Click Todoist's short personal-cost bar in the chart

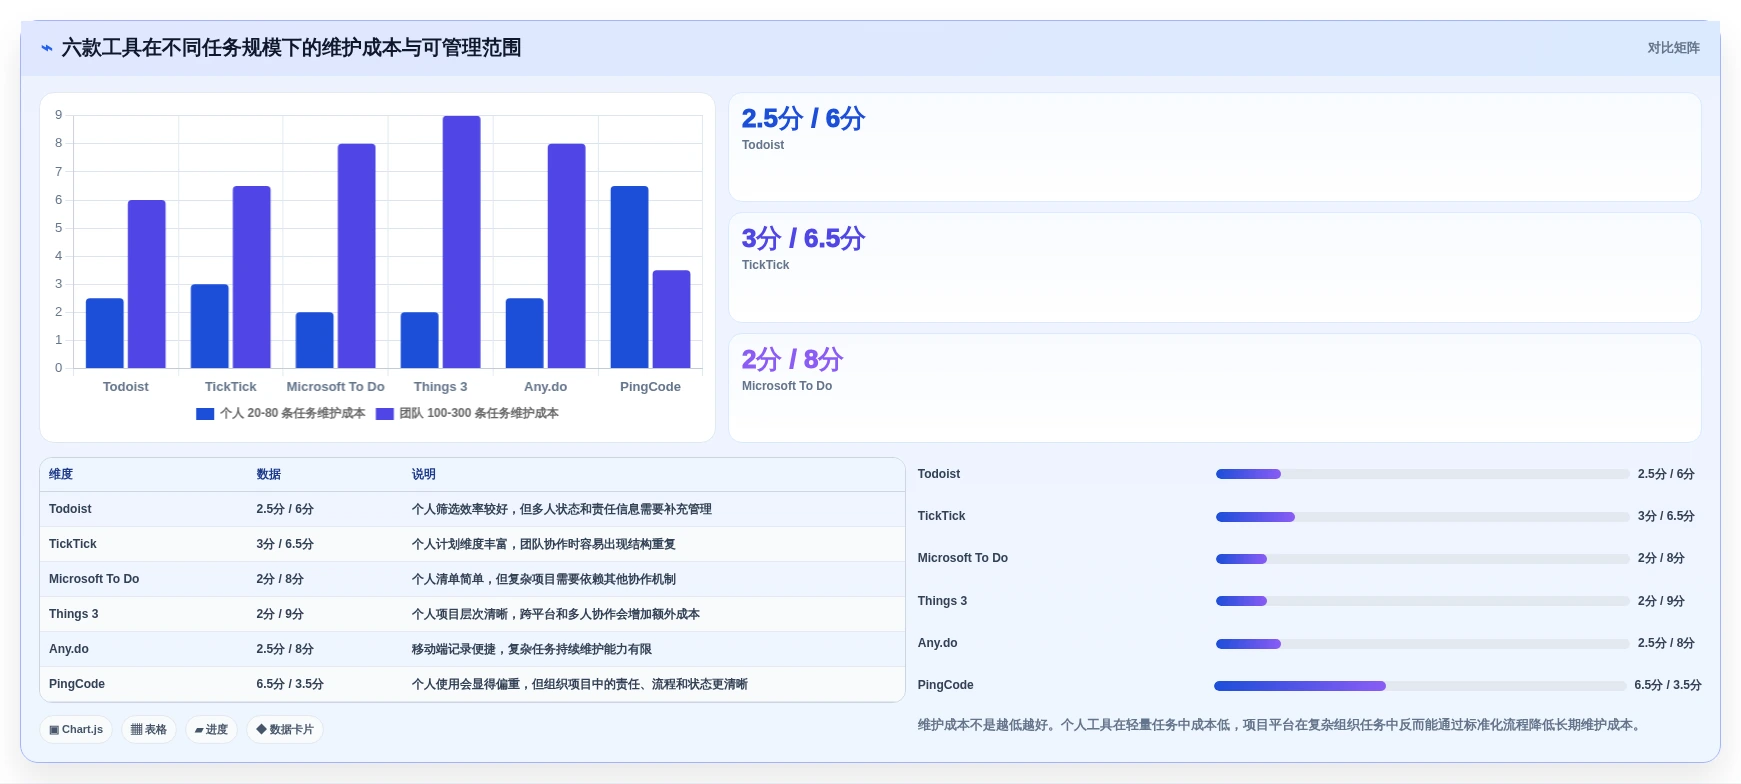tap(105, 333)
